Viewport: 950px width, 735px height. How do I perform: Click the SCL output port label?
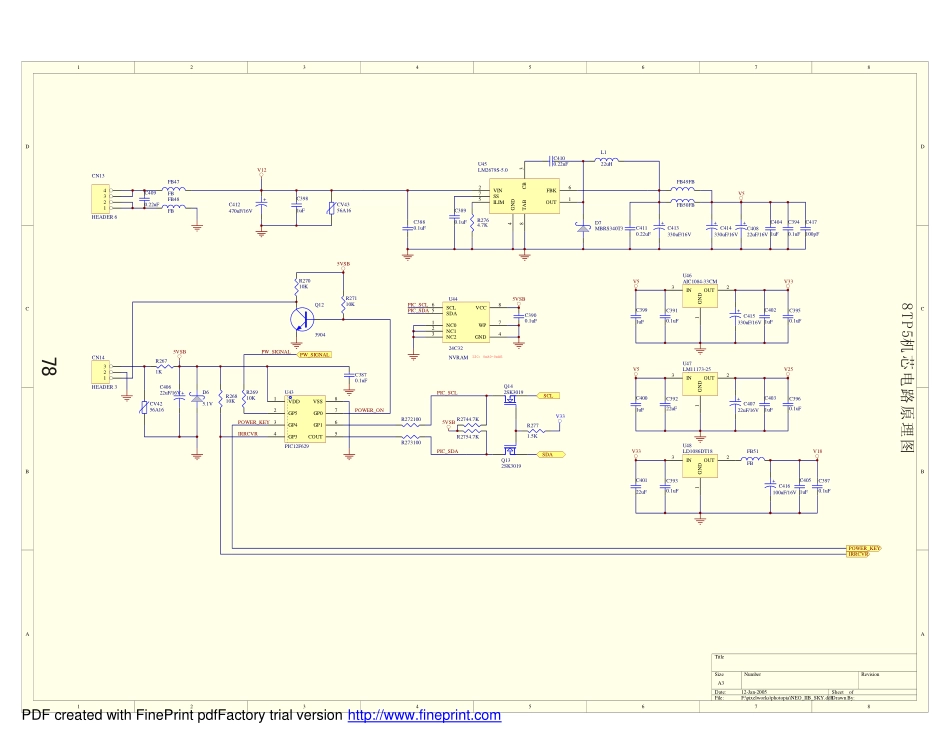548,395
